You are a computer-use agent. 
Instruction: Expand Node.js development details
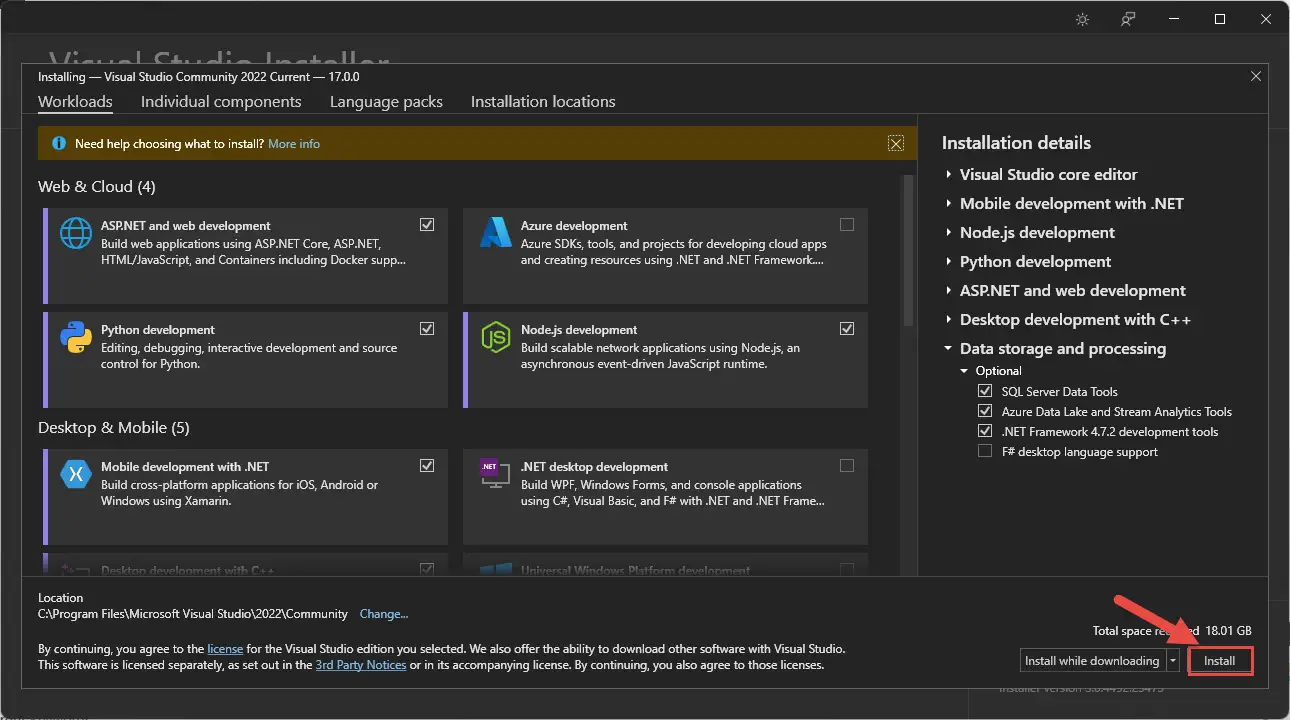[x=948, y=233]
